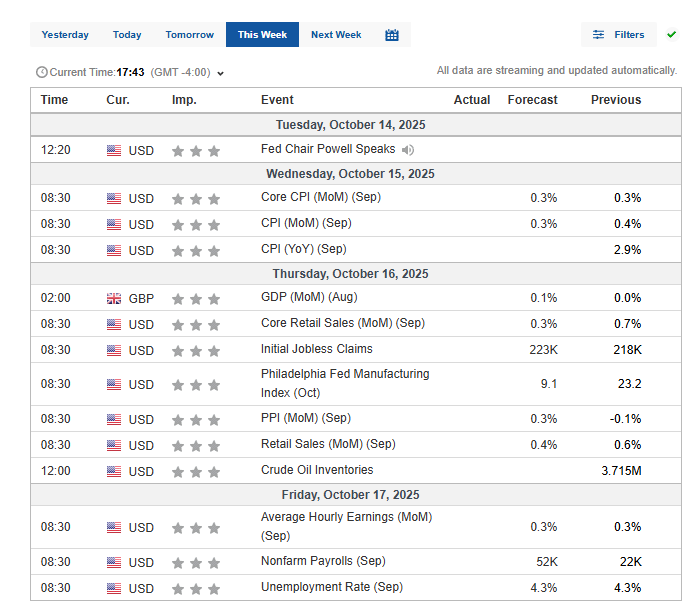Viewport: 695px width, 611px height.
Task: Open Crude Oil Inventories event
Action: [317, 470]
